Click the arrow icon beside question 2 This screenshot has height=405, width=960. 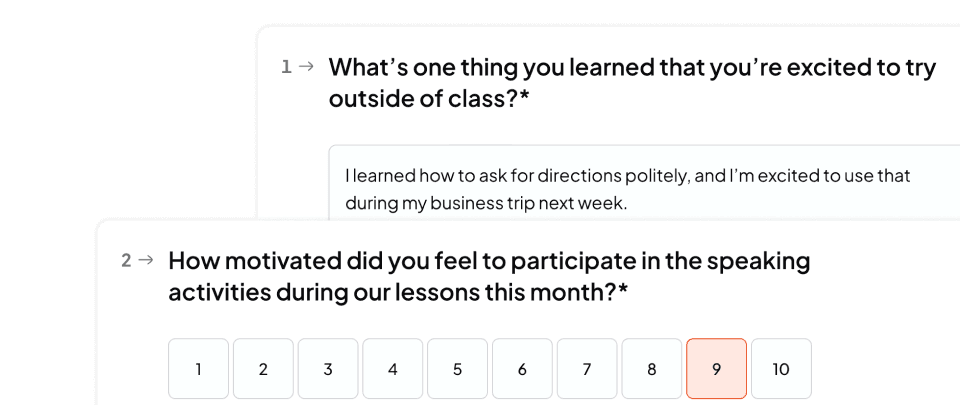coord(146,260)
